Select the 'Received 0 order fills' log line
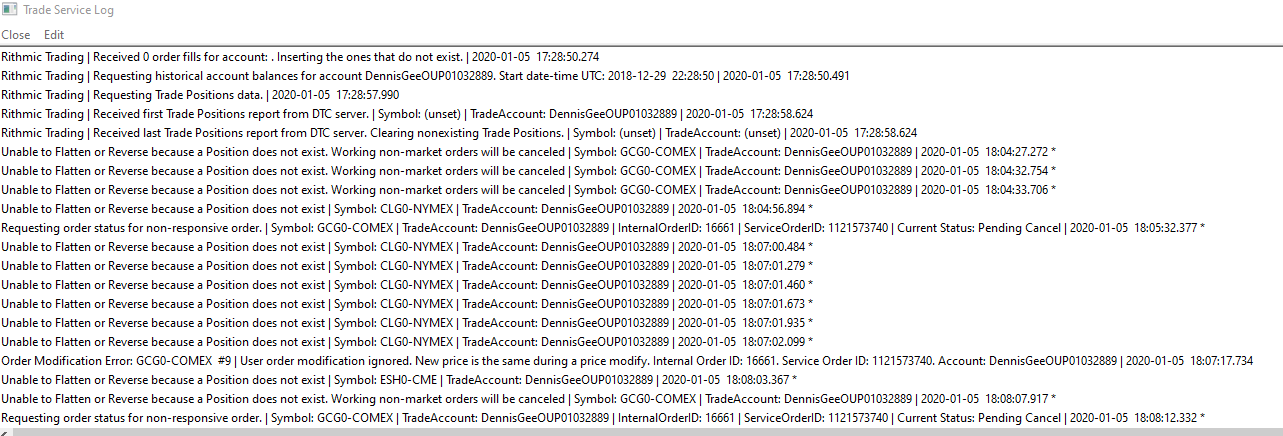The width and height of the screenshot is (1283, 436). point(300,57)
